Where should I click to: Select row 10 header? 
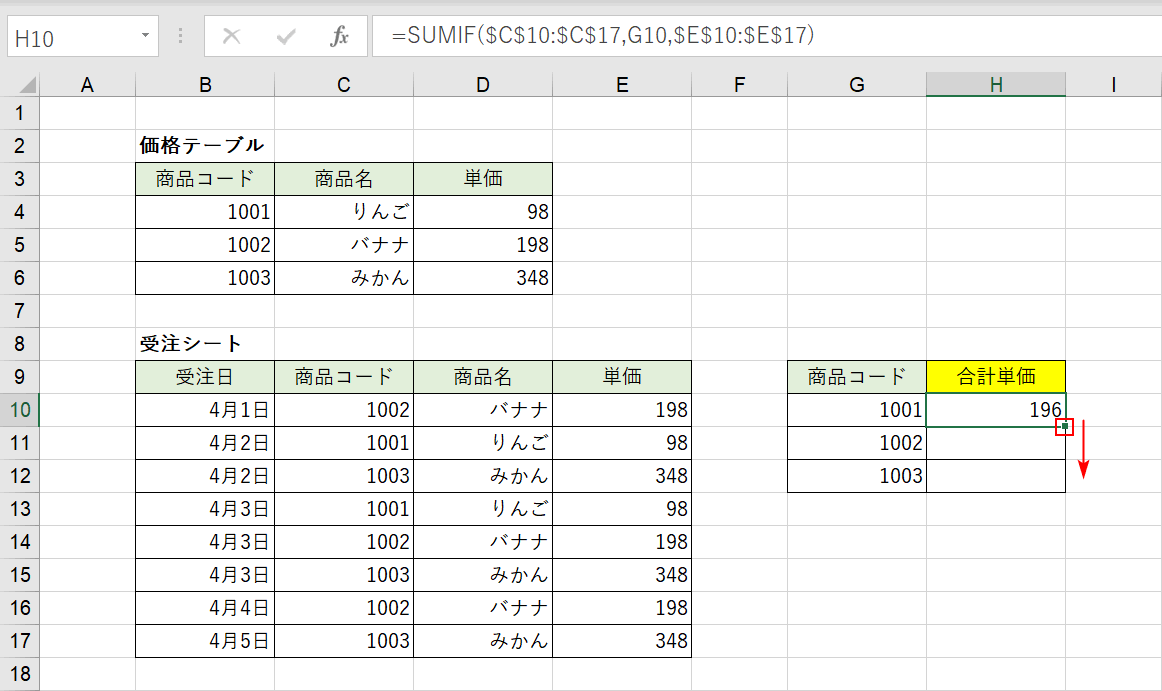(x=19, y=410)
